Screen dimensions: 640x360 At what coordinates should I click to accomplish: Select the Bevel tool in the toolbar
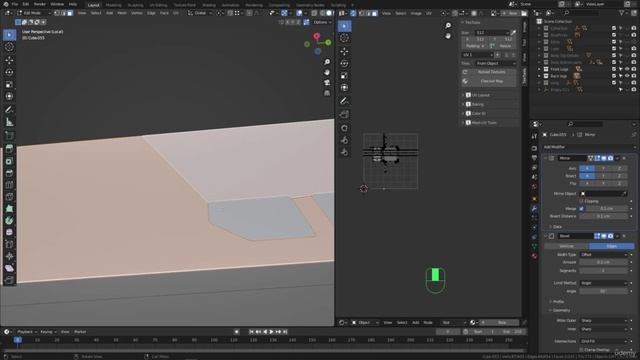tap(9, 173)
